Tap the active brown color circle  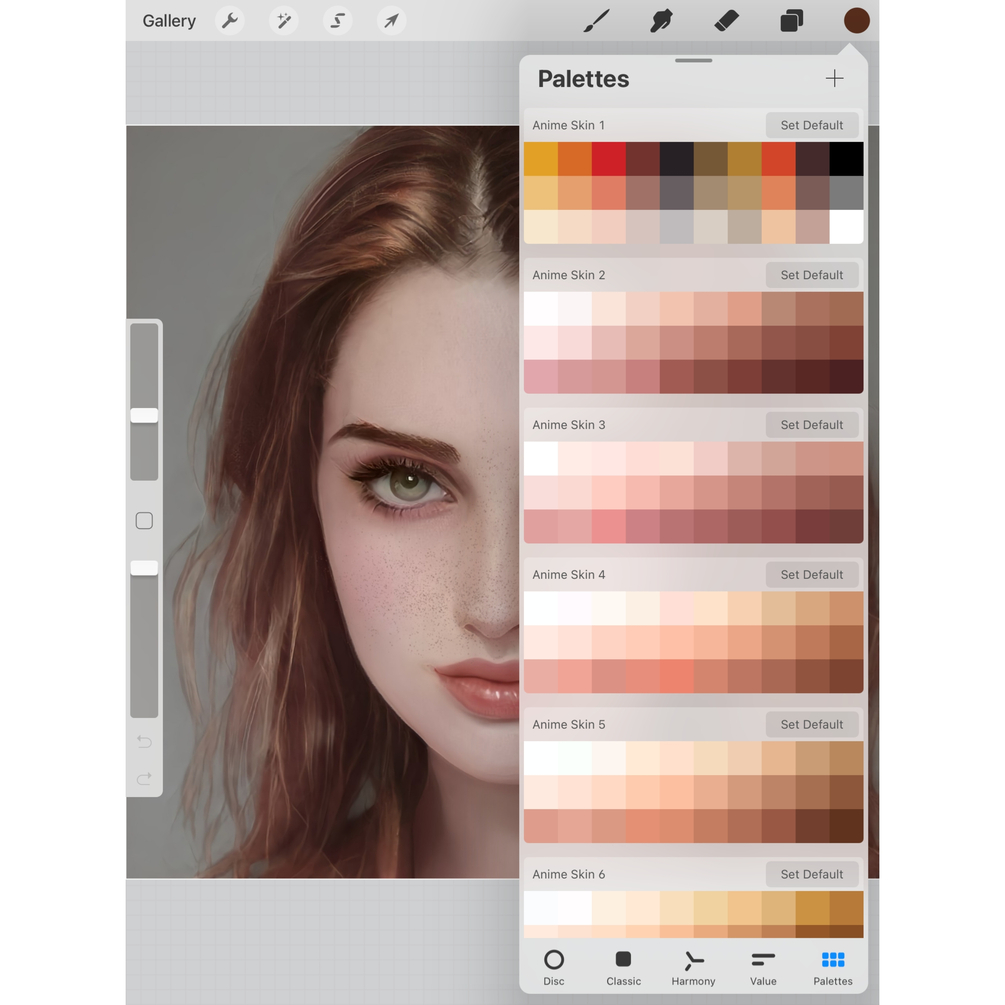856,21
